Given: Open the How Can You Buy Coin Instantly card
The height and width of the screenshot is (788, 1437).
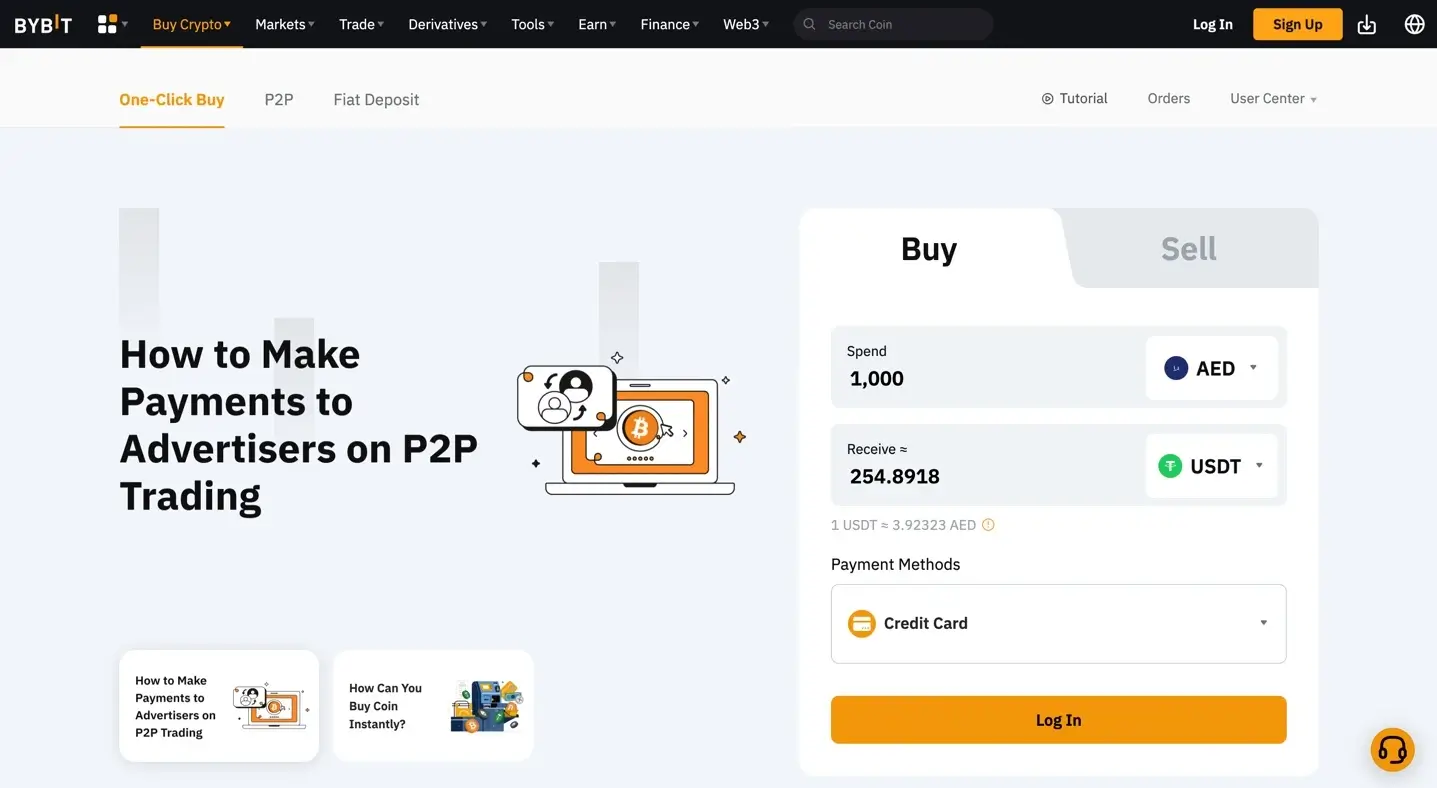Looking at the screenshot, I should pos(433,706).
